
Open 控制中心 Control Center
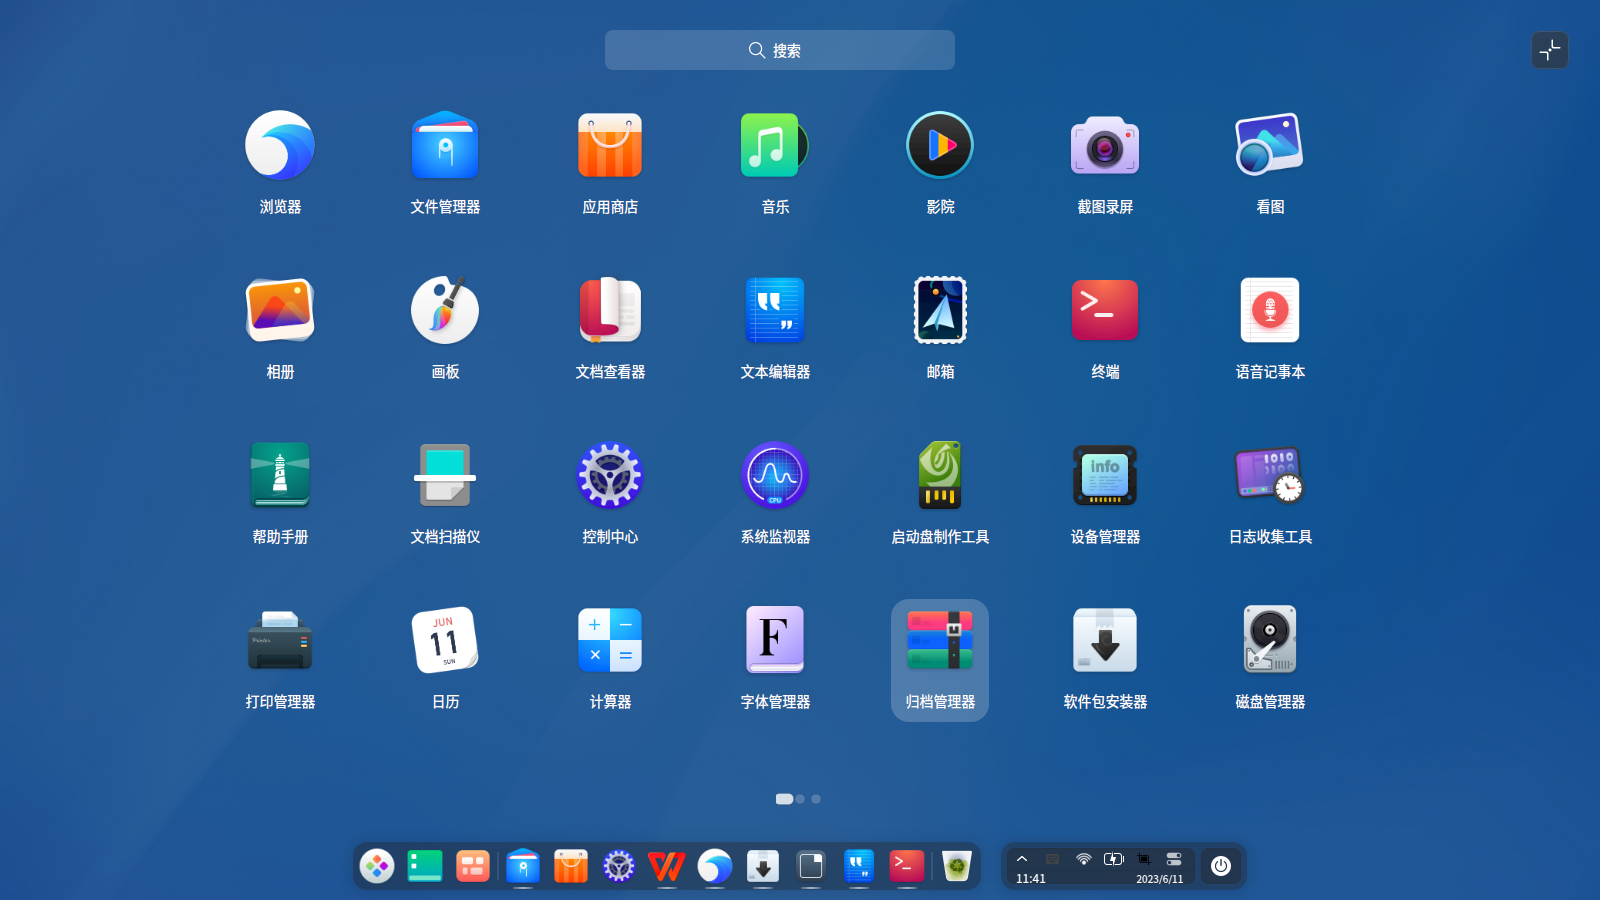pyautogui.click(x=610, y=475)
